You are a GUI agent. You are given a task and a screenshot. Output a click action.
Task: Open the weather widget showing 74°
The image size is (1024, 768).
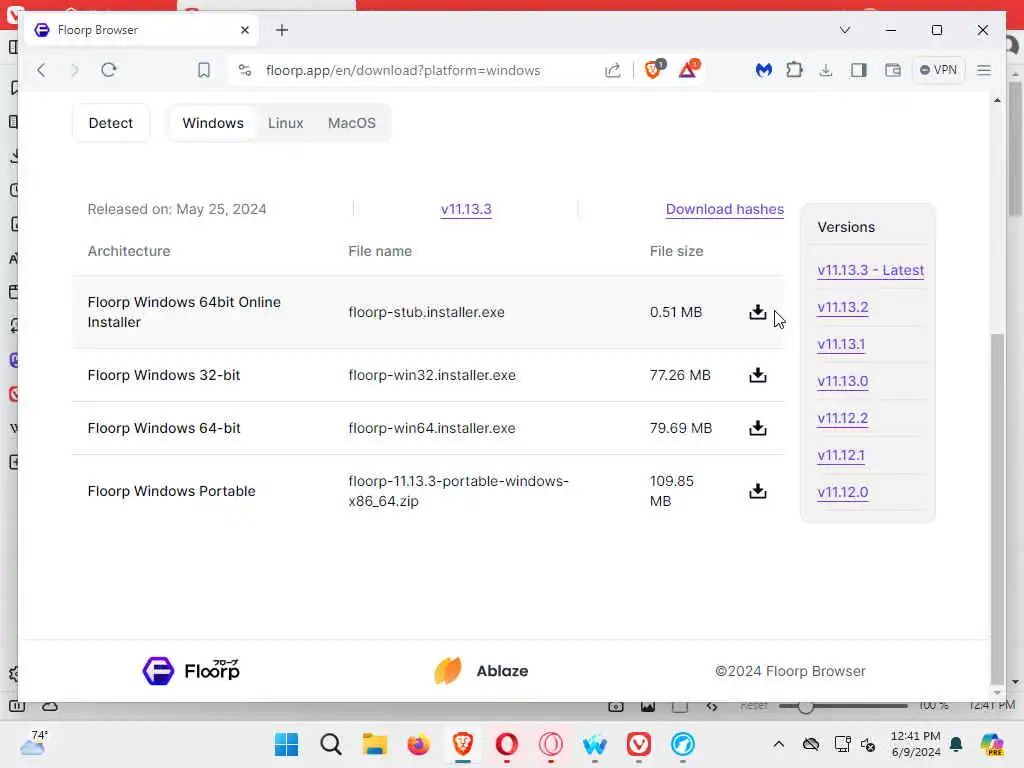(x=33, y=743)
